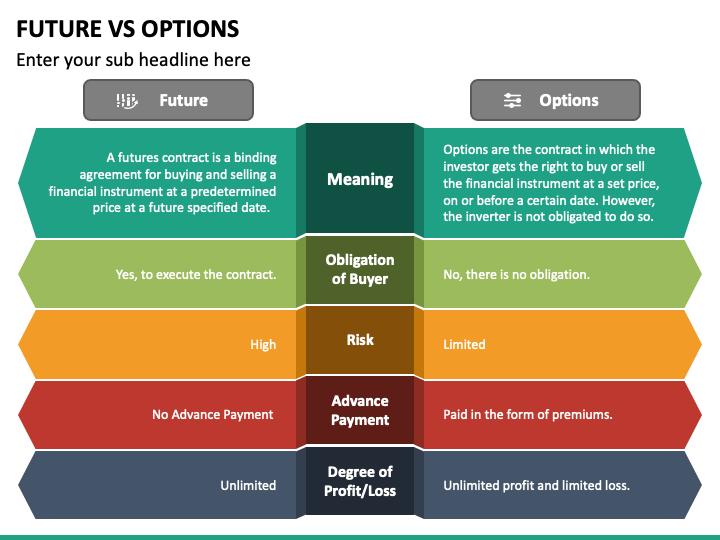Click the FUTURE VS OPTIONS title
Image resolution: width=720 pixels, height=540 pixels.
click(x=128, y=28)
